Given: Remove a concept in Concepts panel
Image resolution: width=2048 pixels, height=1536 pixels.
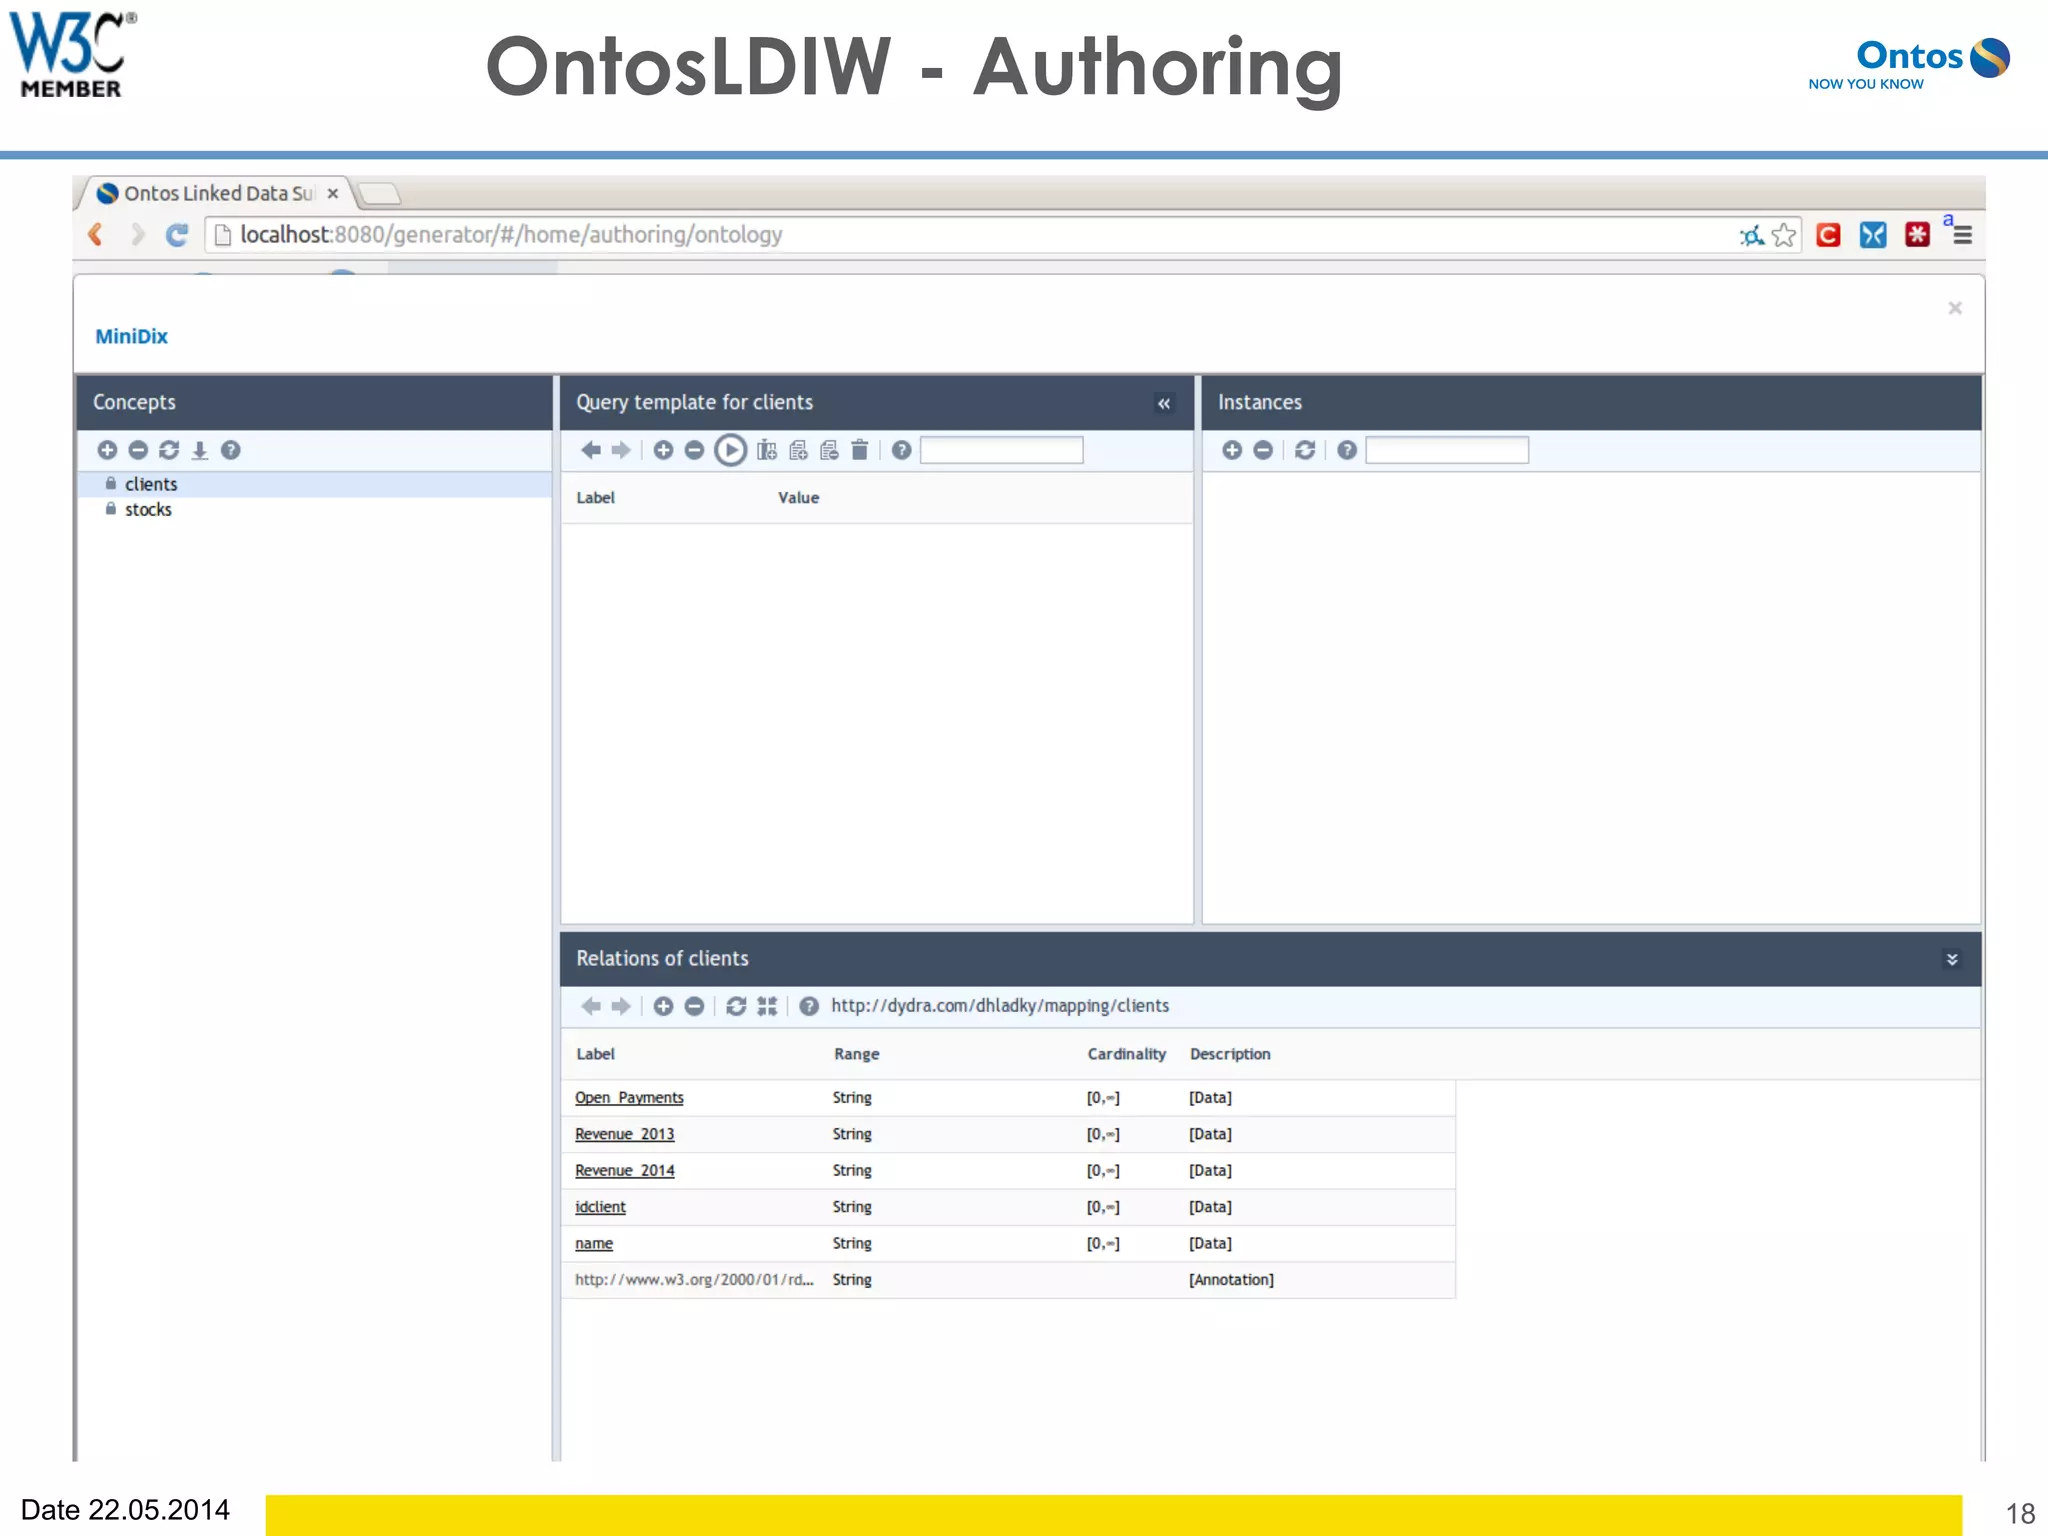Looking at the screenshot, I should (138, 450).
